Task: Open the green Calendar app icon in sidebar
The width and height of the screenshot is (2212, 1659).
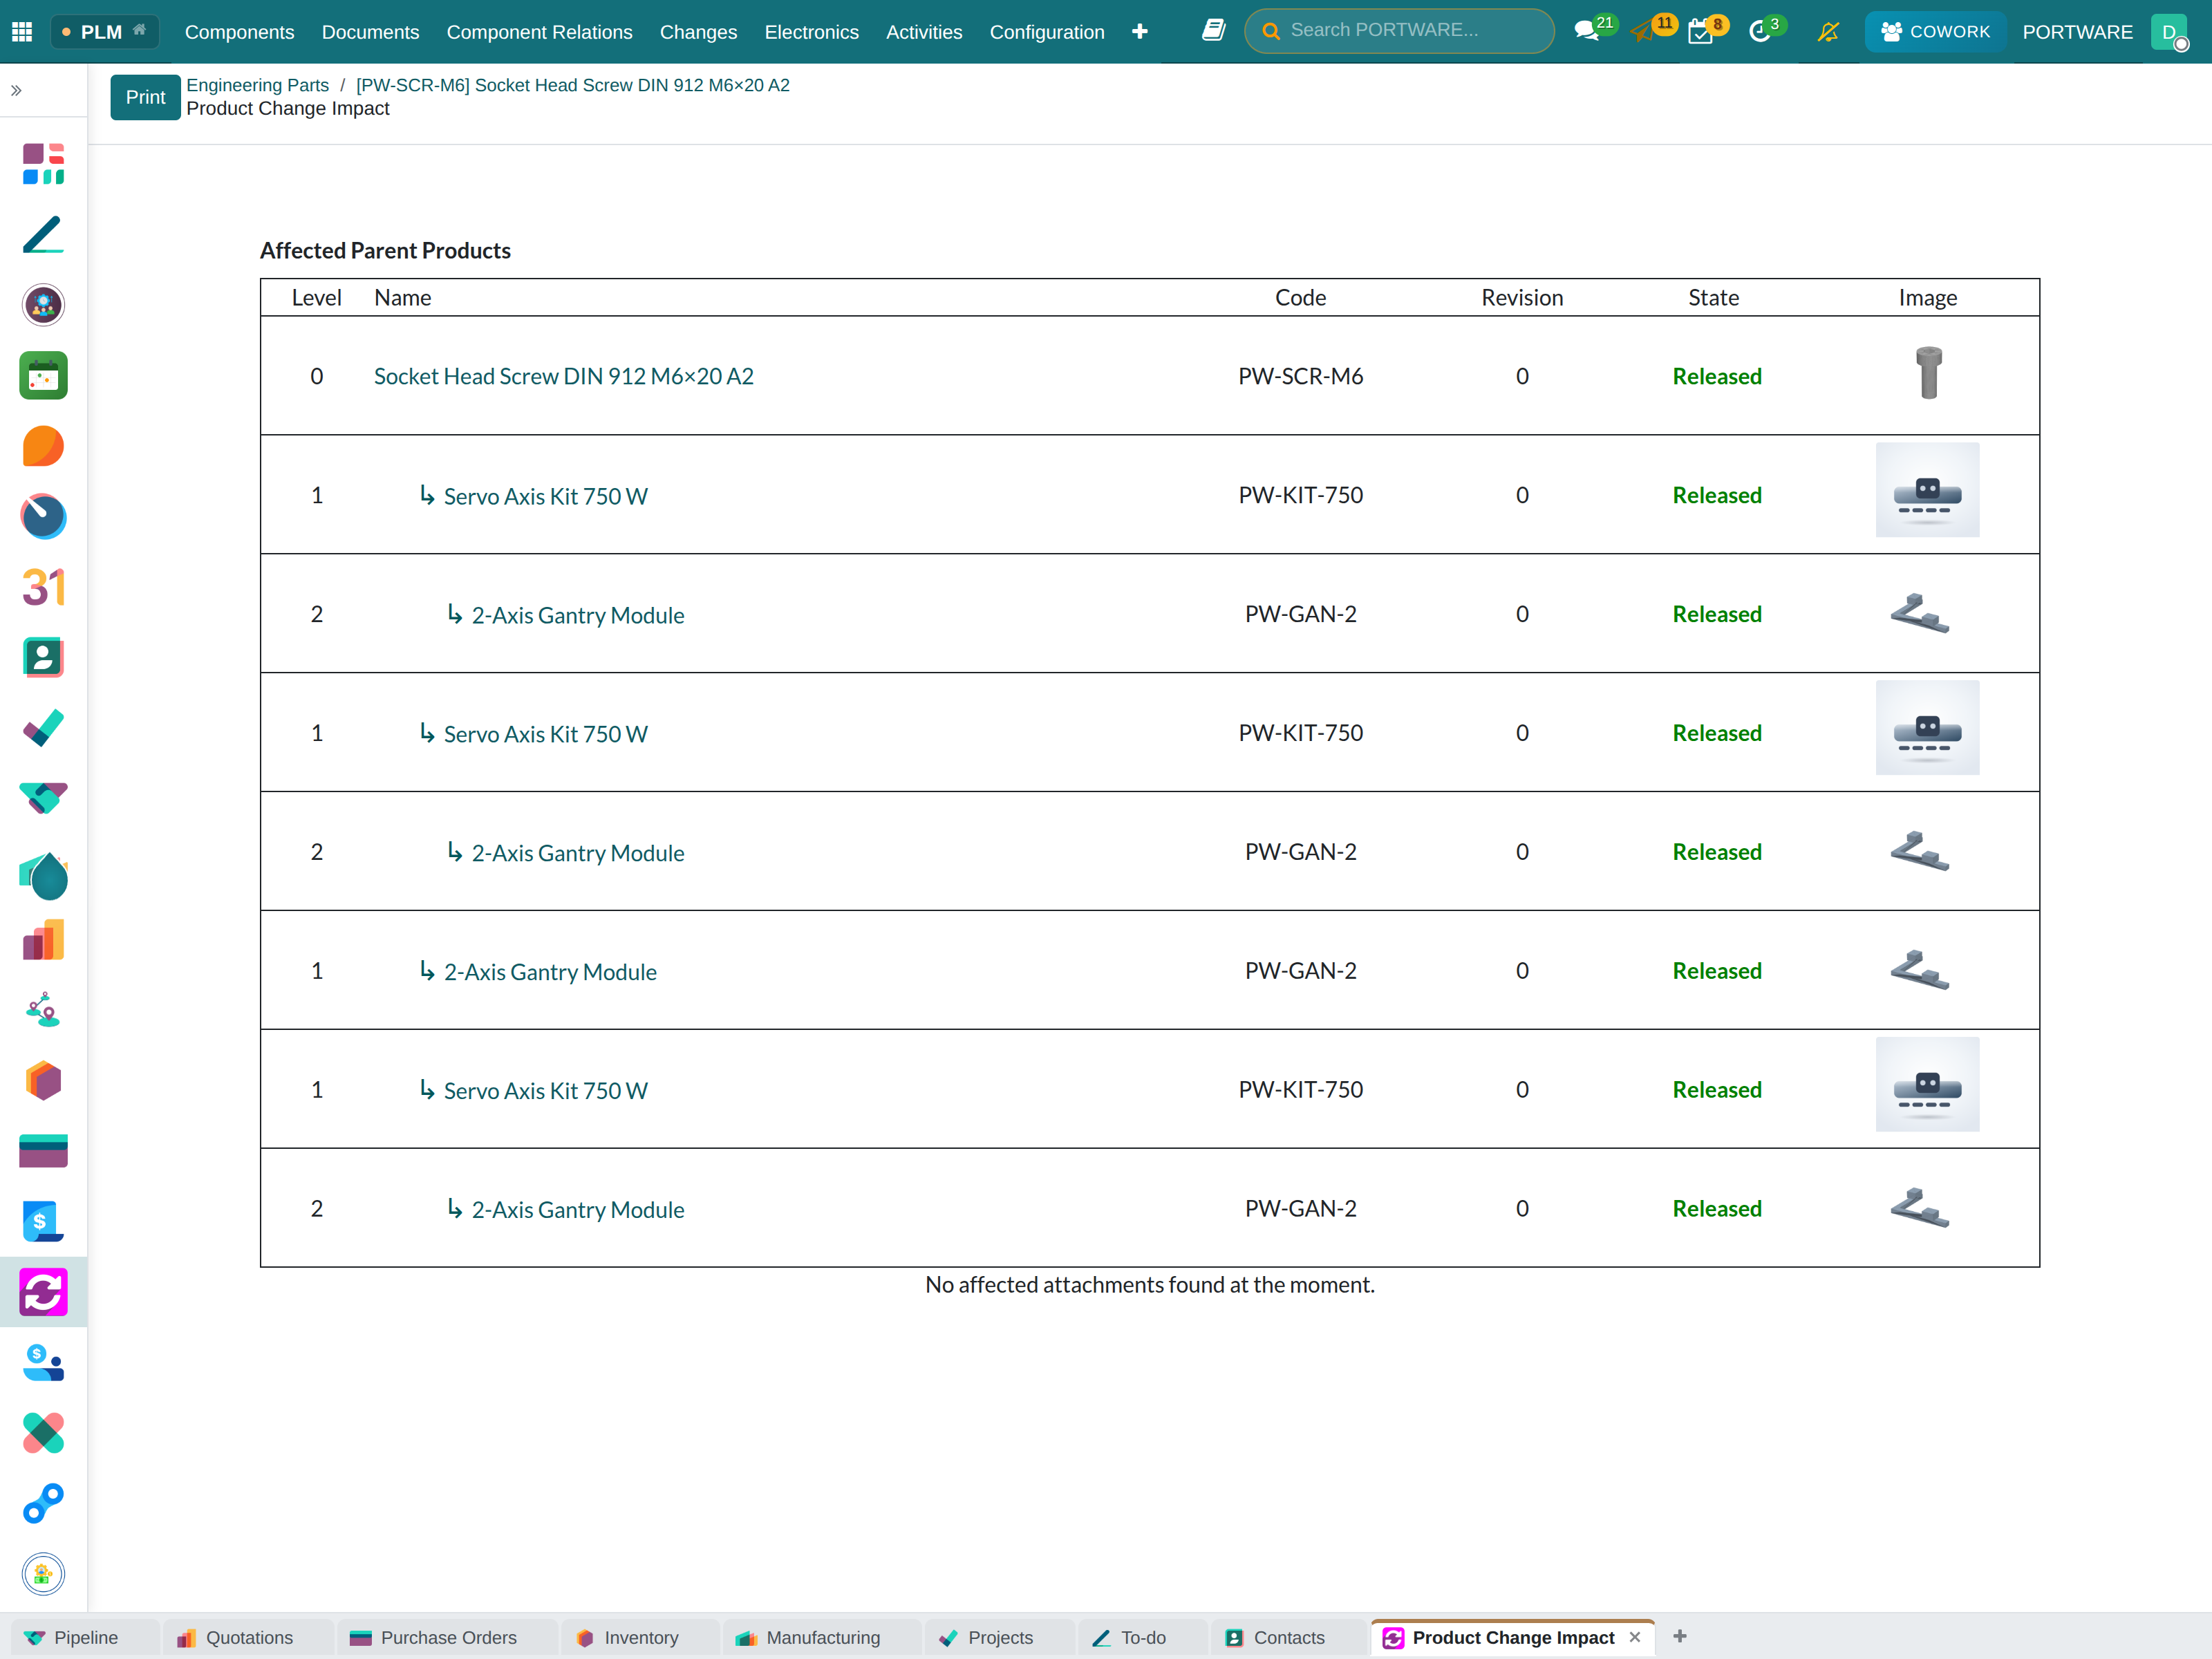Action: coord(43,376)
